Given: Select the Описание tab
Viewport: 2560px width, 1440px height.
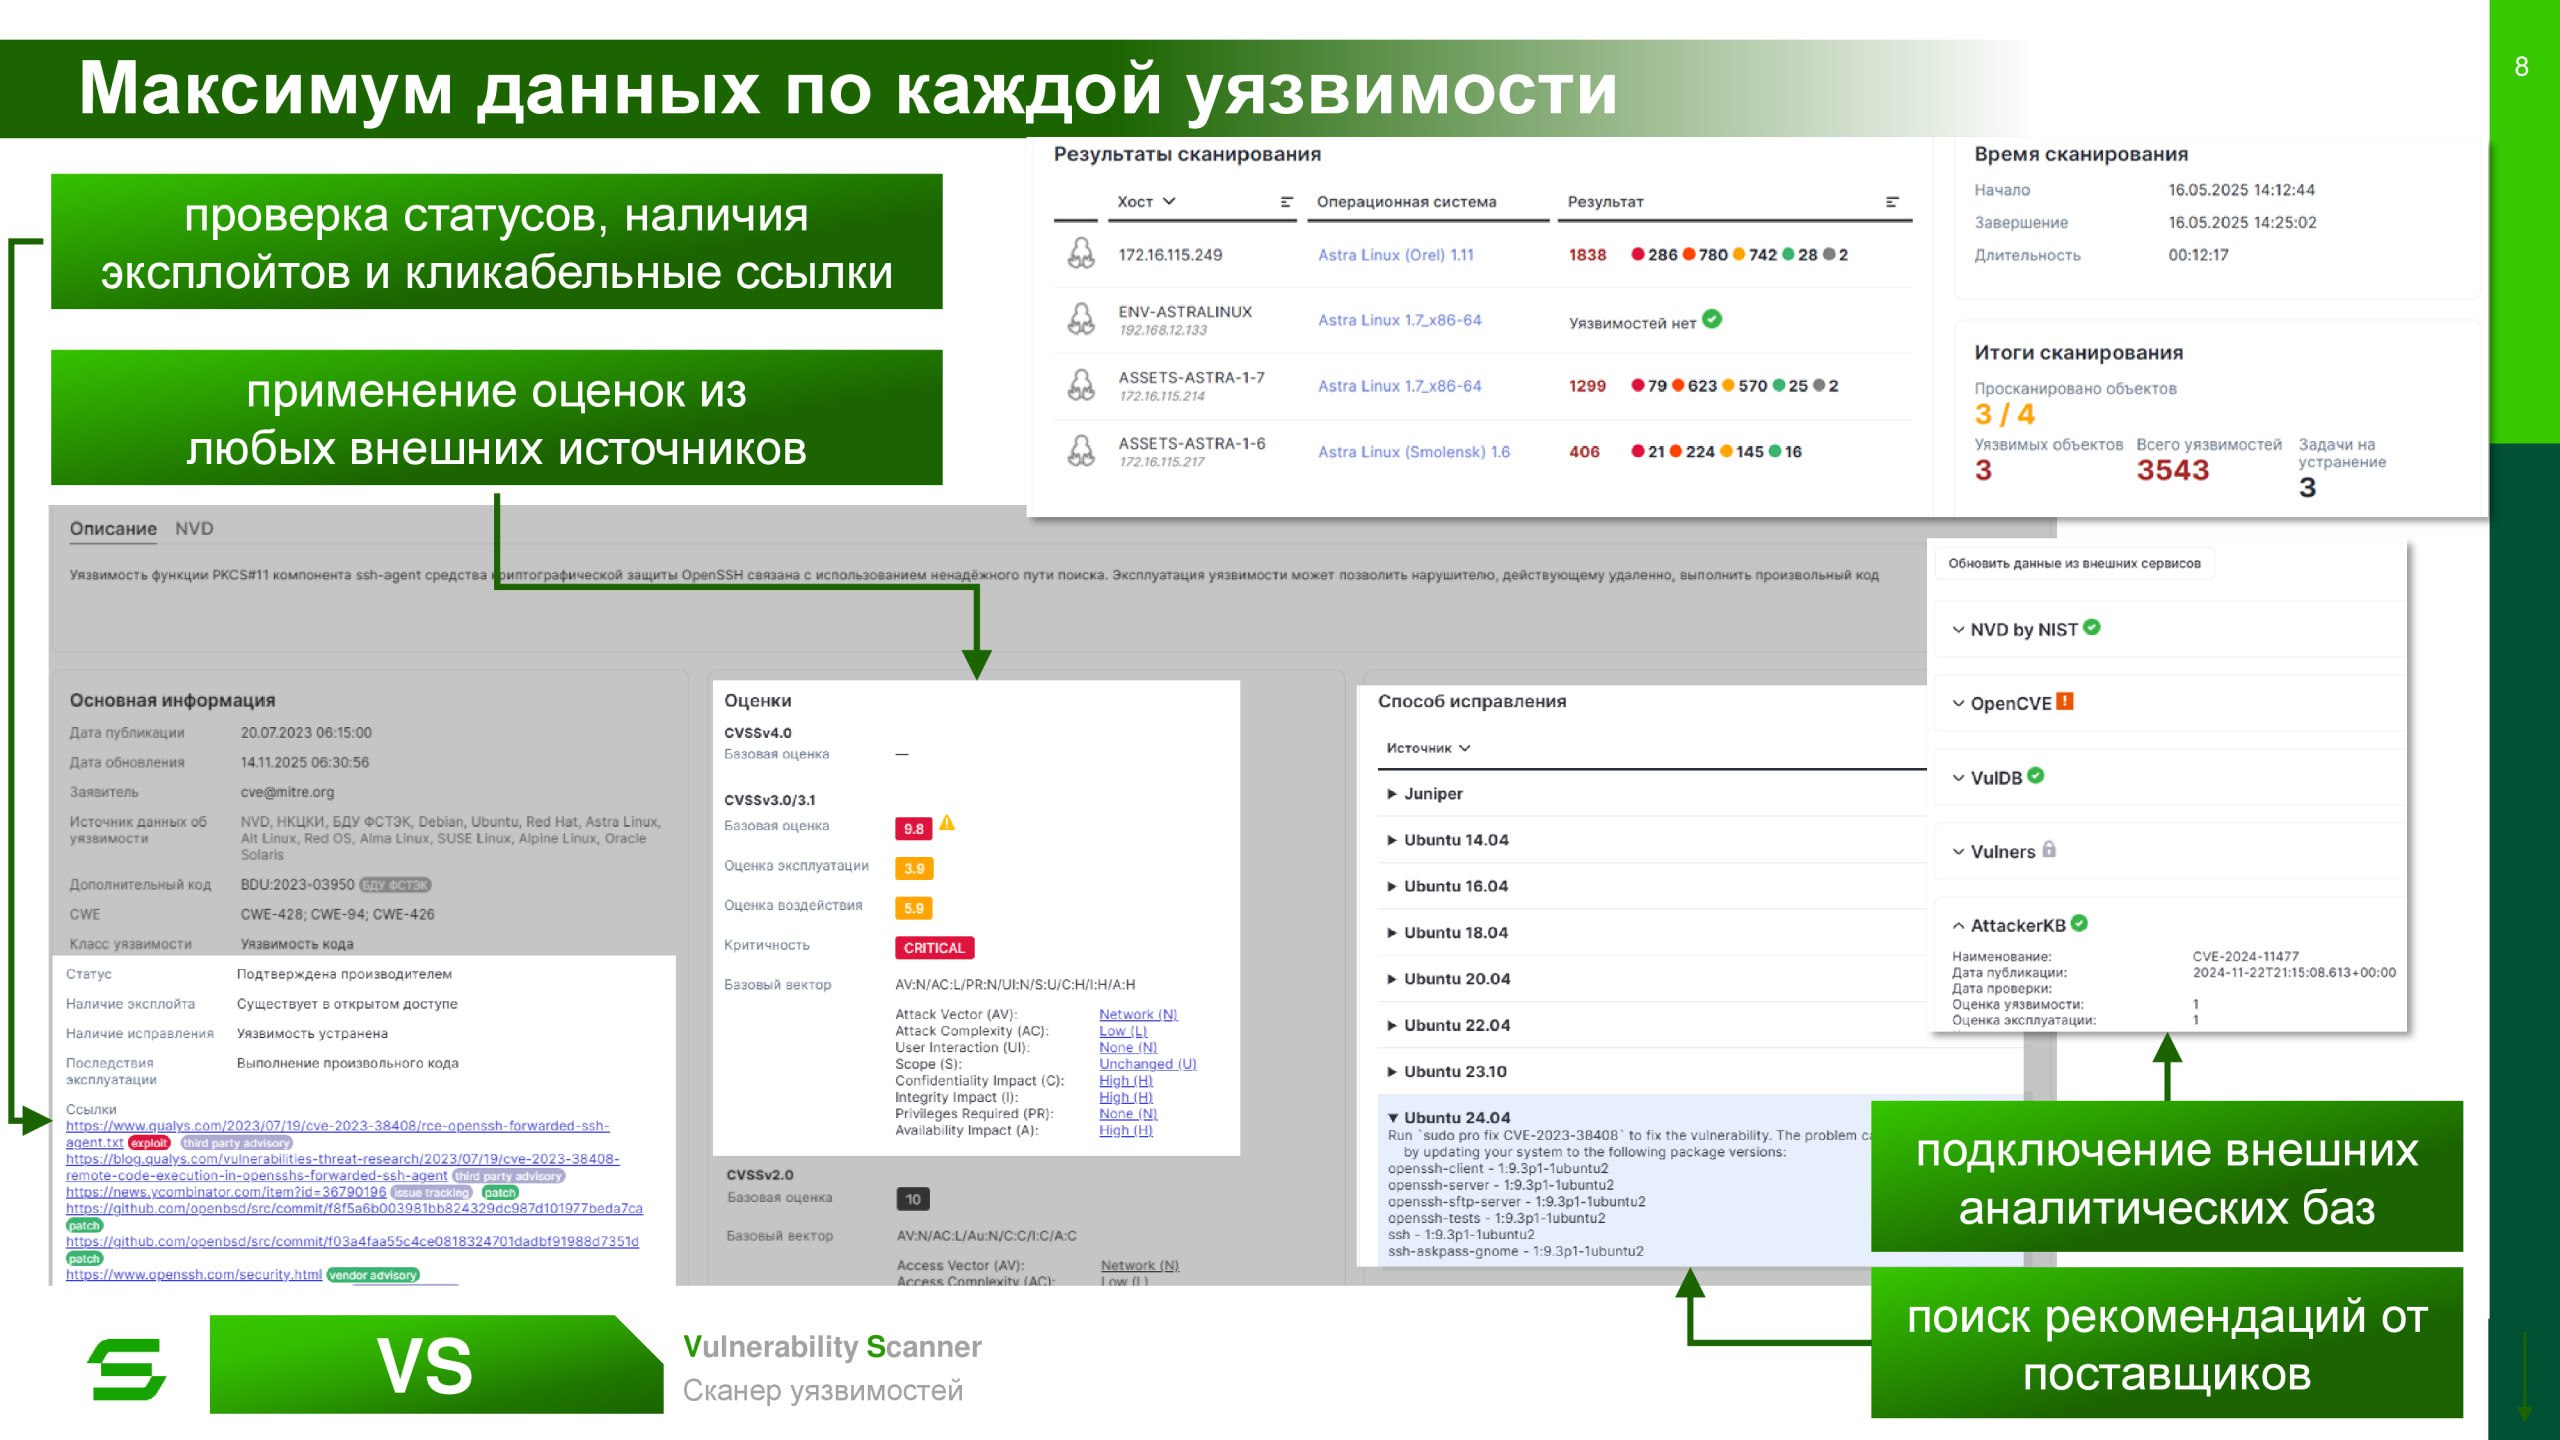Looking at the screenshot, I should (113, 528).
